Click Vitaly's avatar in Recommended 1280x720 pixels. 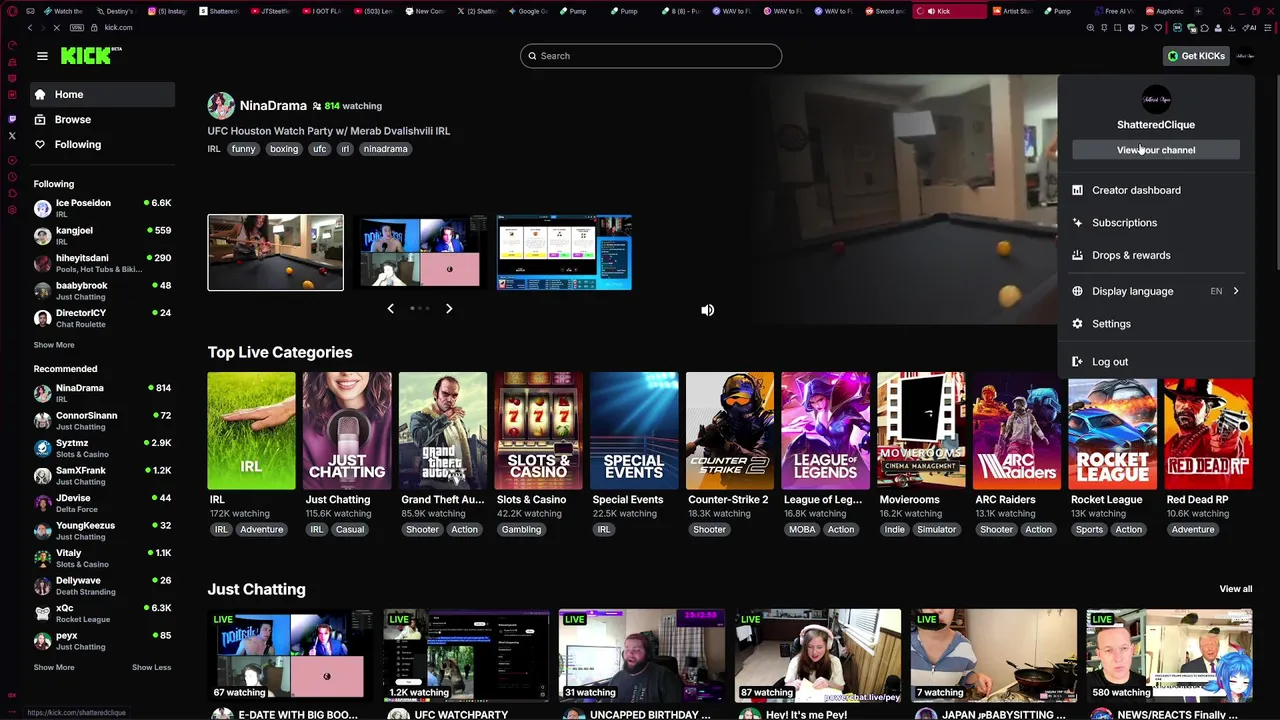click(x=42, y=558)
